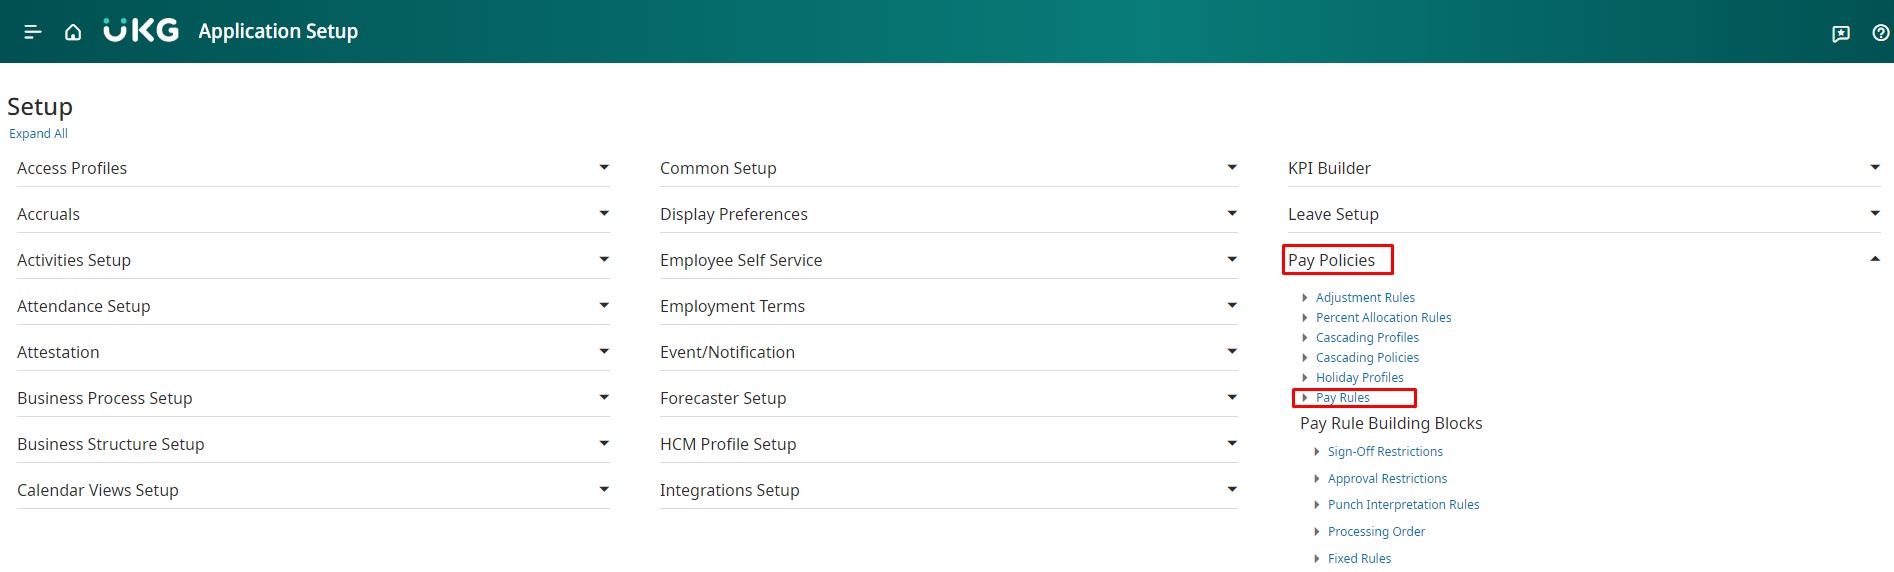This screenshot has width=1894, height=572.
Task: Open the main hamburger menu
Action: click(x=32, y=32)
